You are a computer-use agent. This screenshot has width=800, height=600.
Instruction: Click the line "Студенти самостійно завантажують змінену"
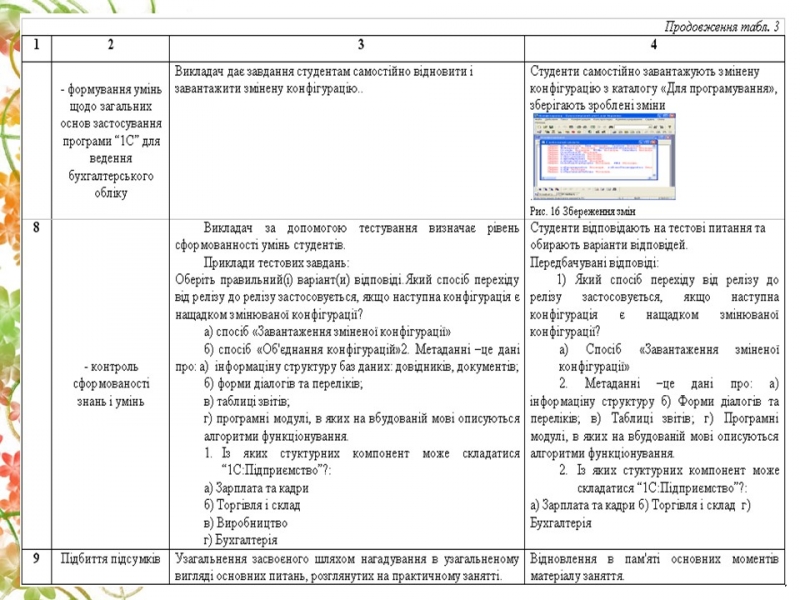click(645, 71)
